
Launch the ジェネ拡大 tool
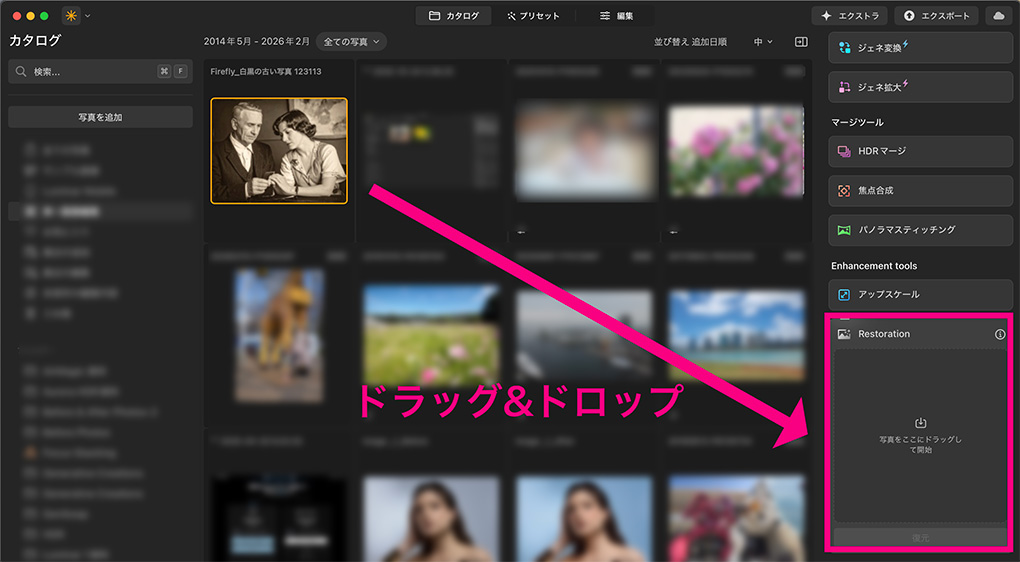coord(920,87)
